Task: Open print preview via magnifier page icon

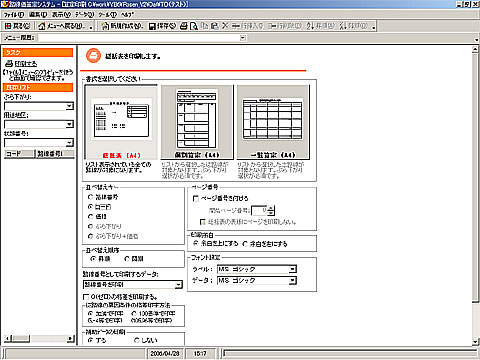Action: pos(194,26)
